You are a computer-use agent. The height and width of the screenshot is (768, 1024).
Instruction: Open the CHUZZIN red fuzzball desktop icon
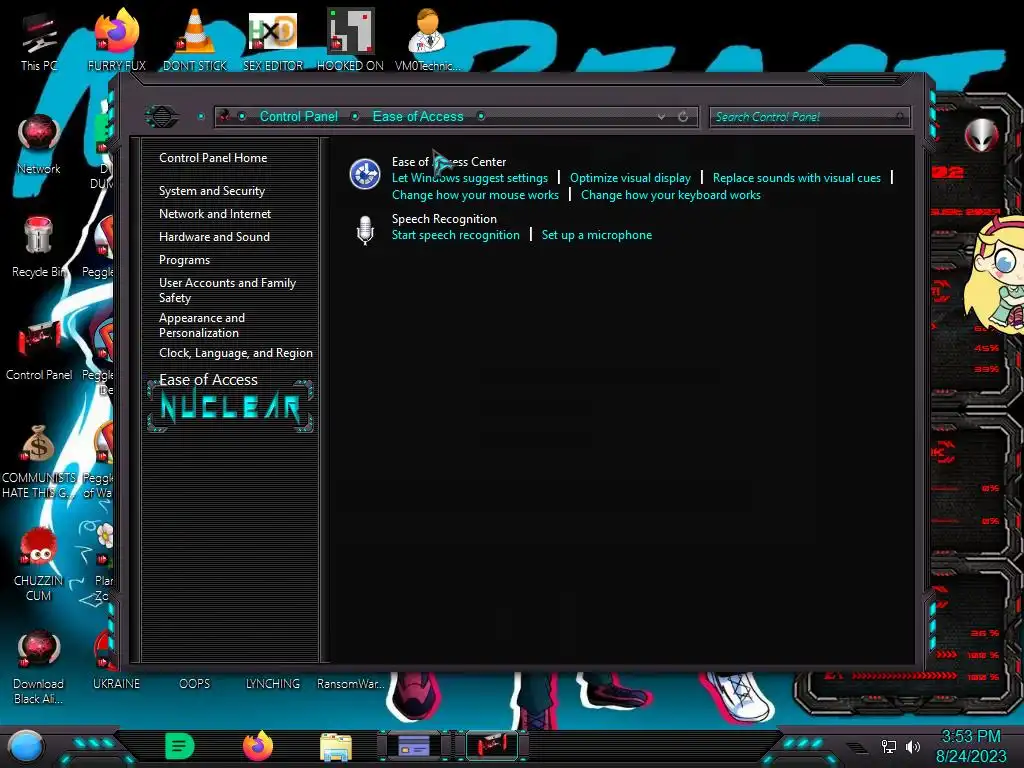point(39,565)
